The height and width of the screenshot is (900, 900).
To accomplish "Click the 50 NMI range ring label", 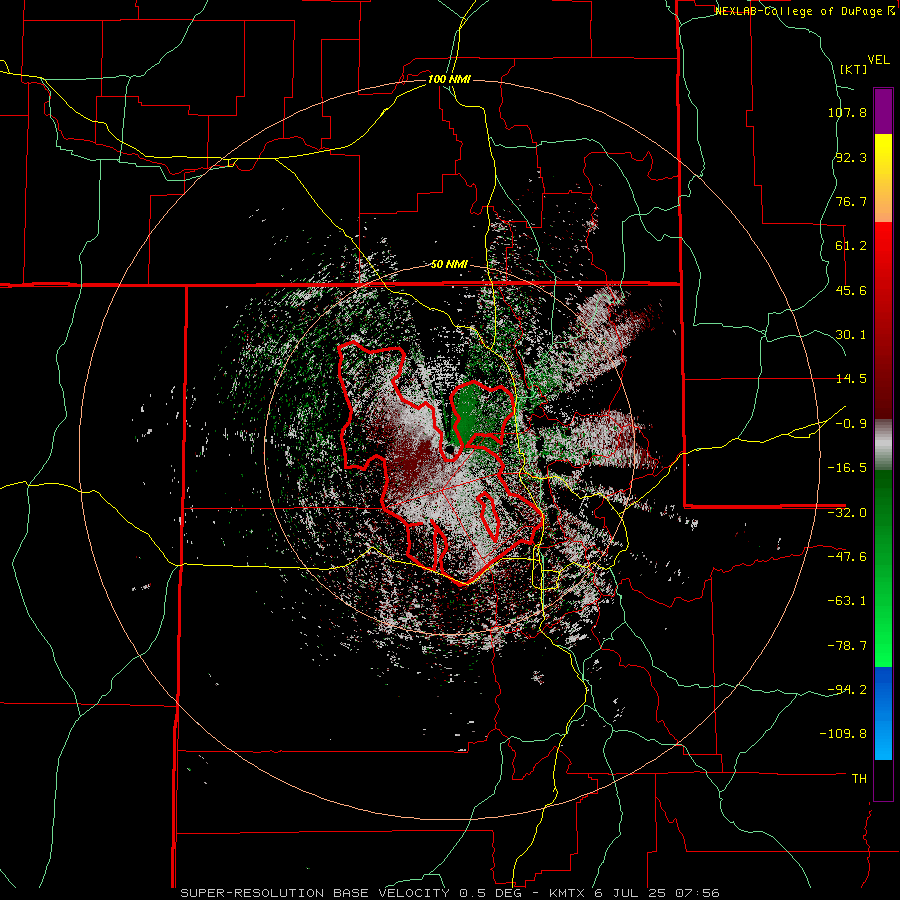I will point(449,265).
